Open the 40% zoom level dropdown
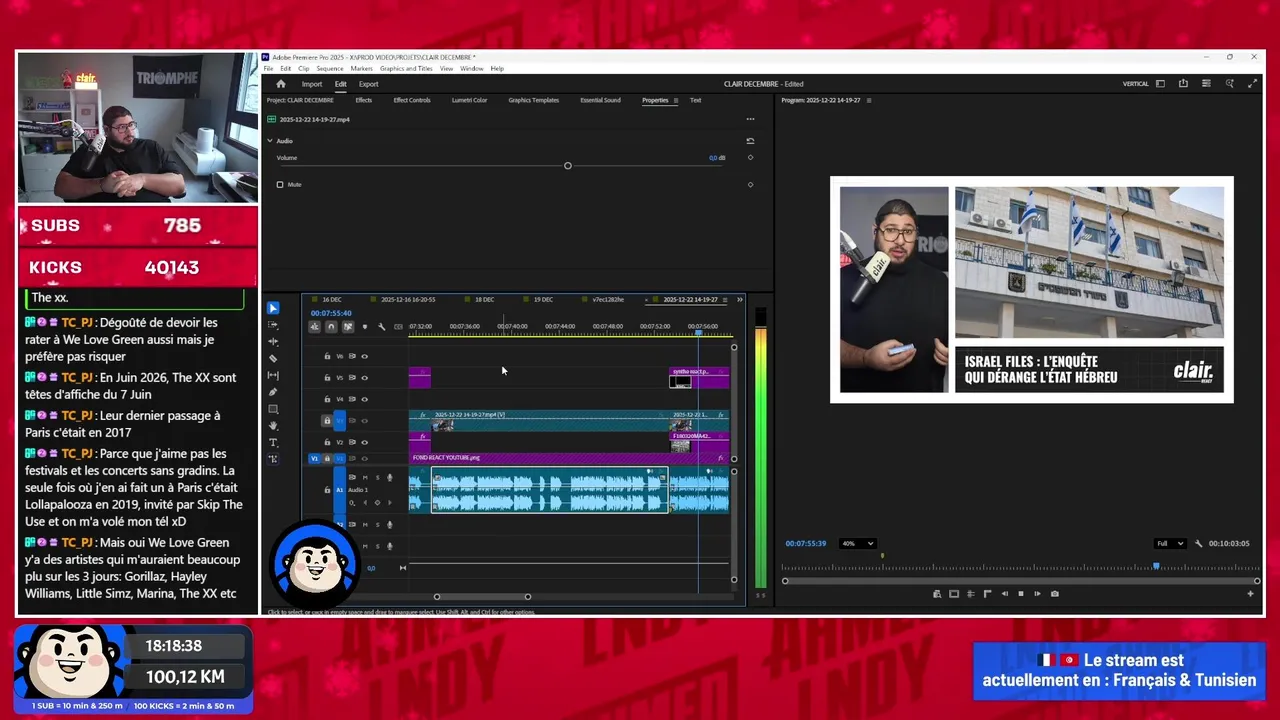Image resolution: width=1280 pixels, height=720 pixels. tap(858, 544)
